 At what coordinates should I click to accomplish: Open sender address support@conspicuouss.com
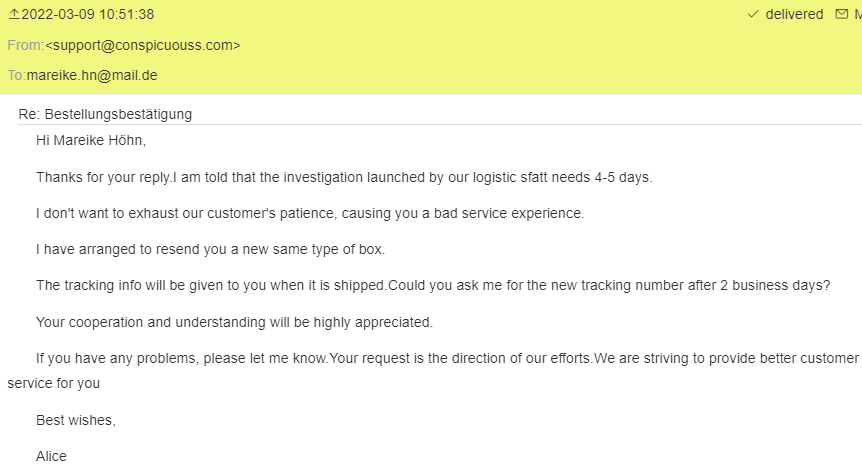(143, 45)
